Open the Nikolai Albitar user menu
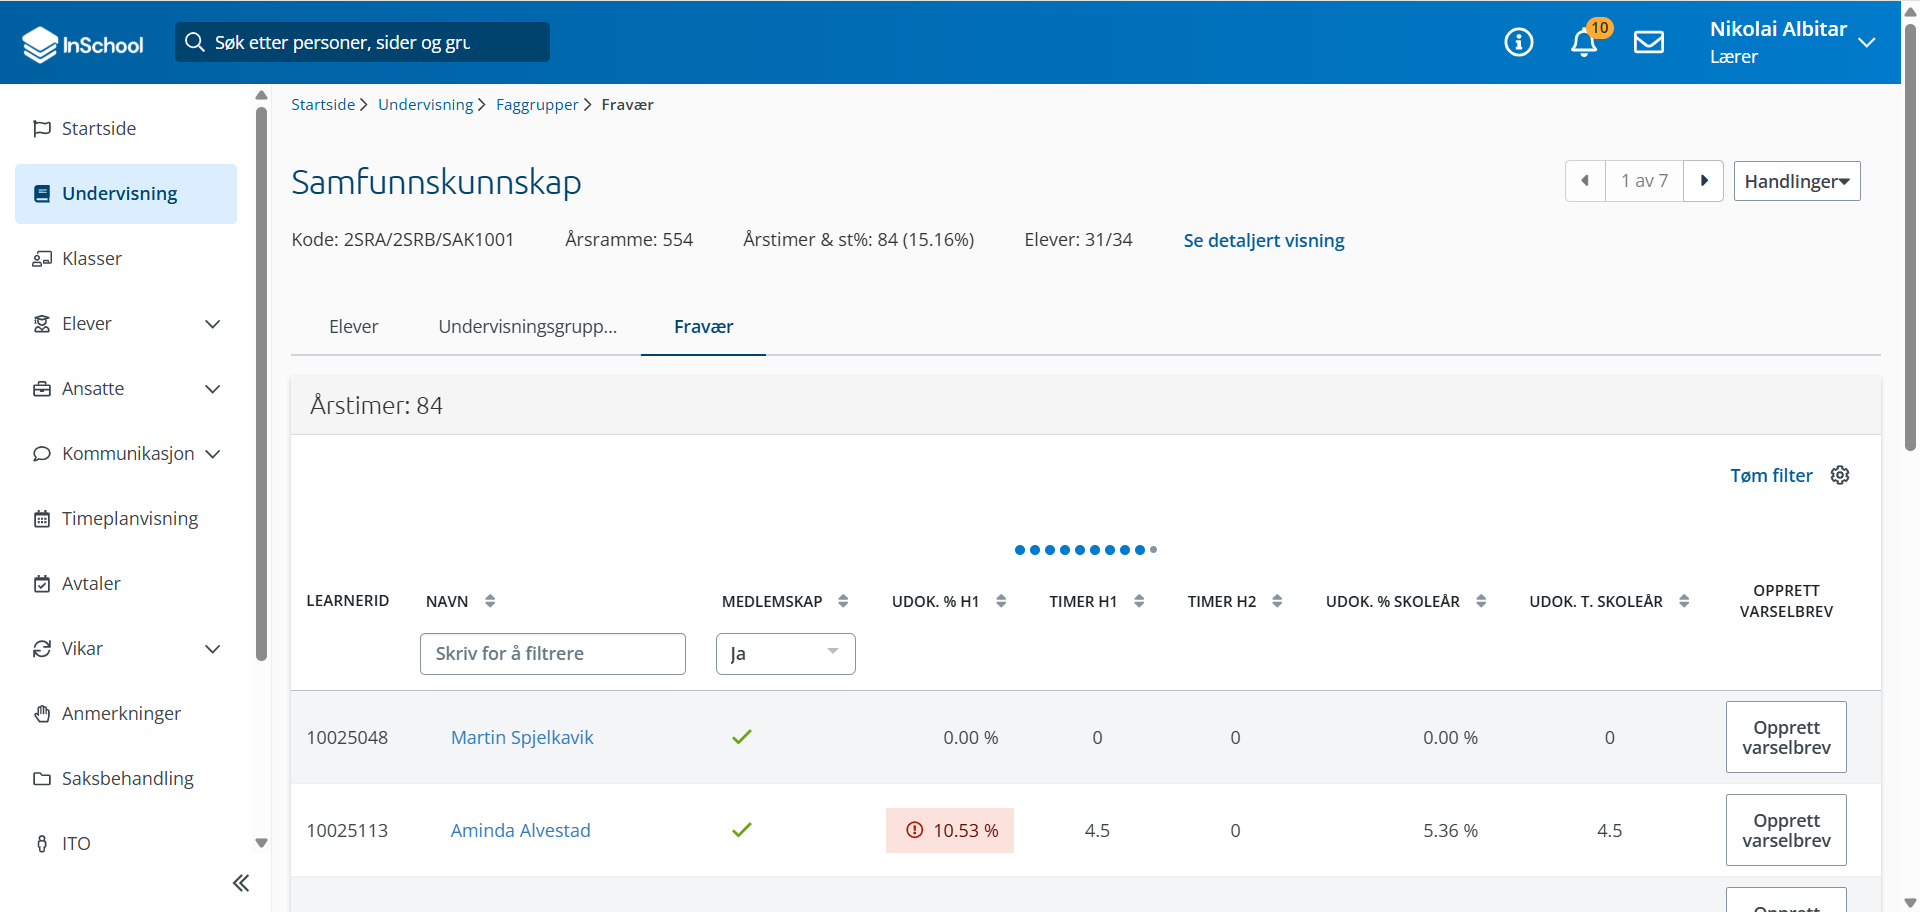Viewport: 1920px width, 912px height. 1791,42
